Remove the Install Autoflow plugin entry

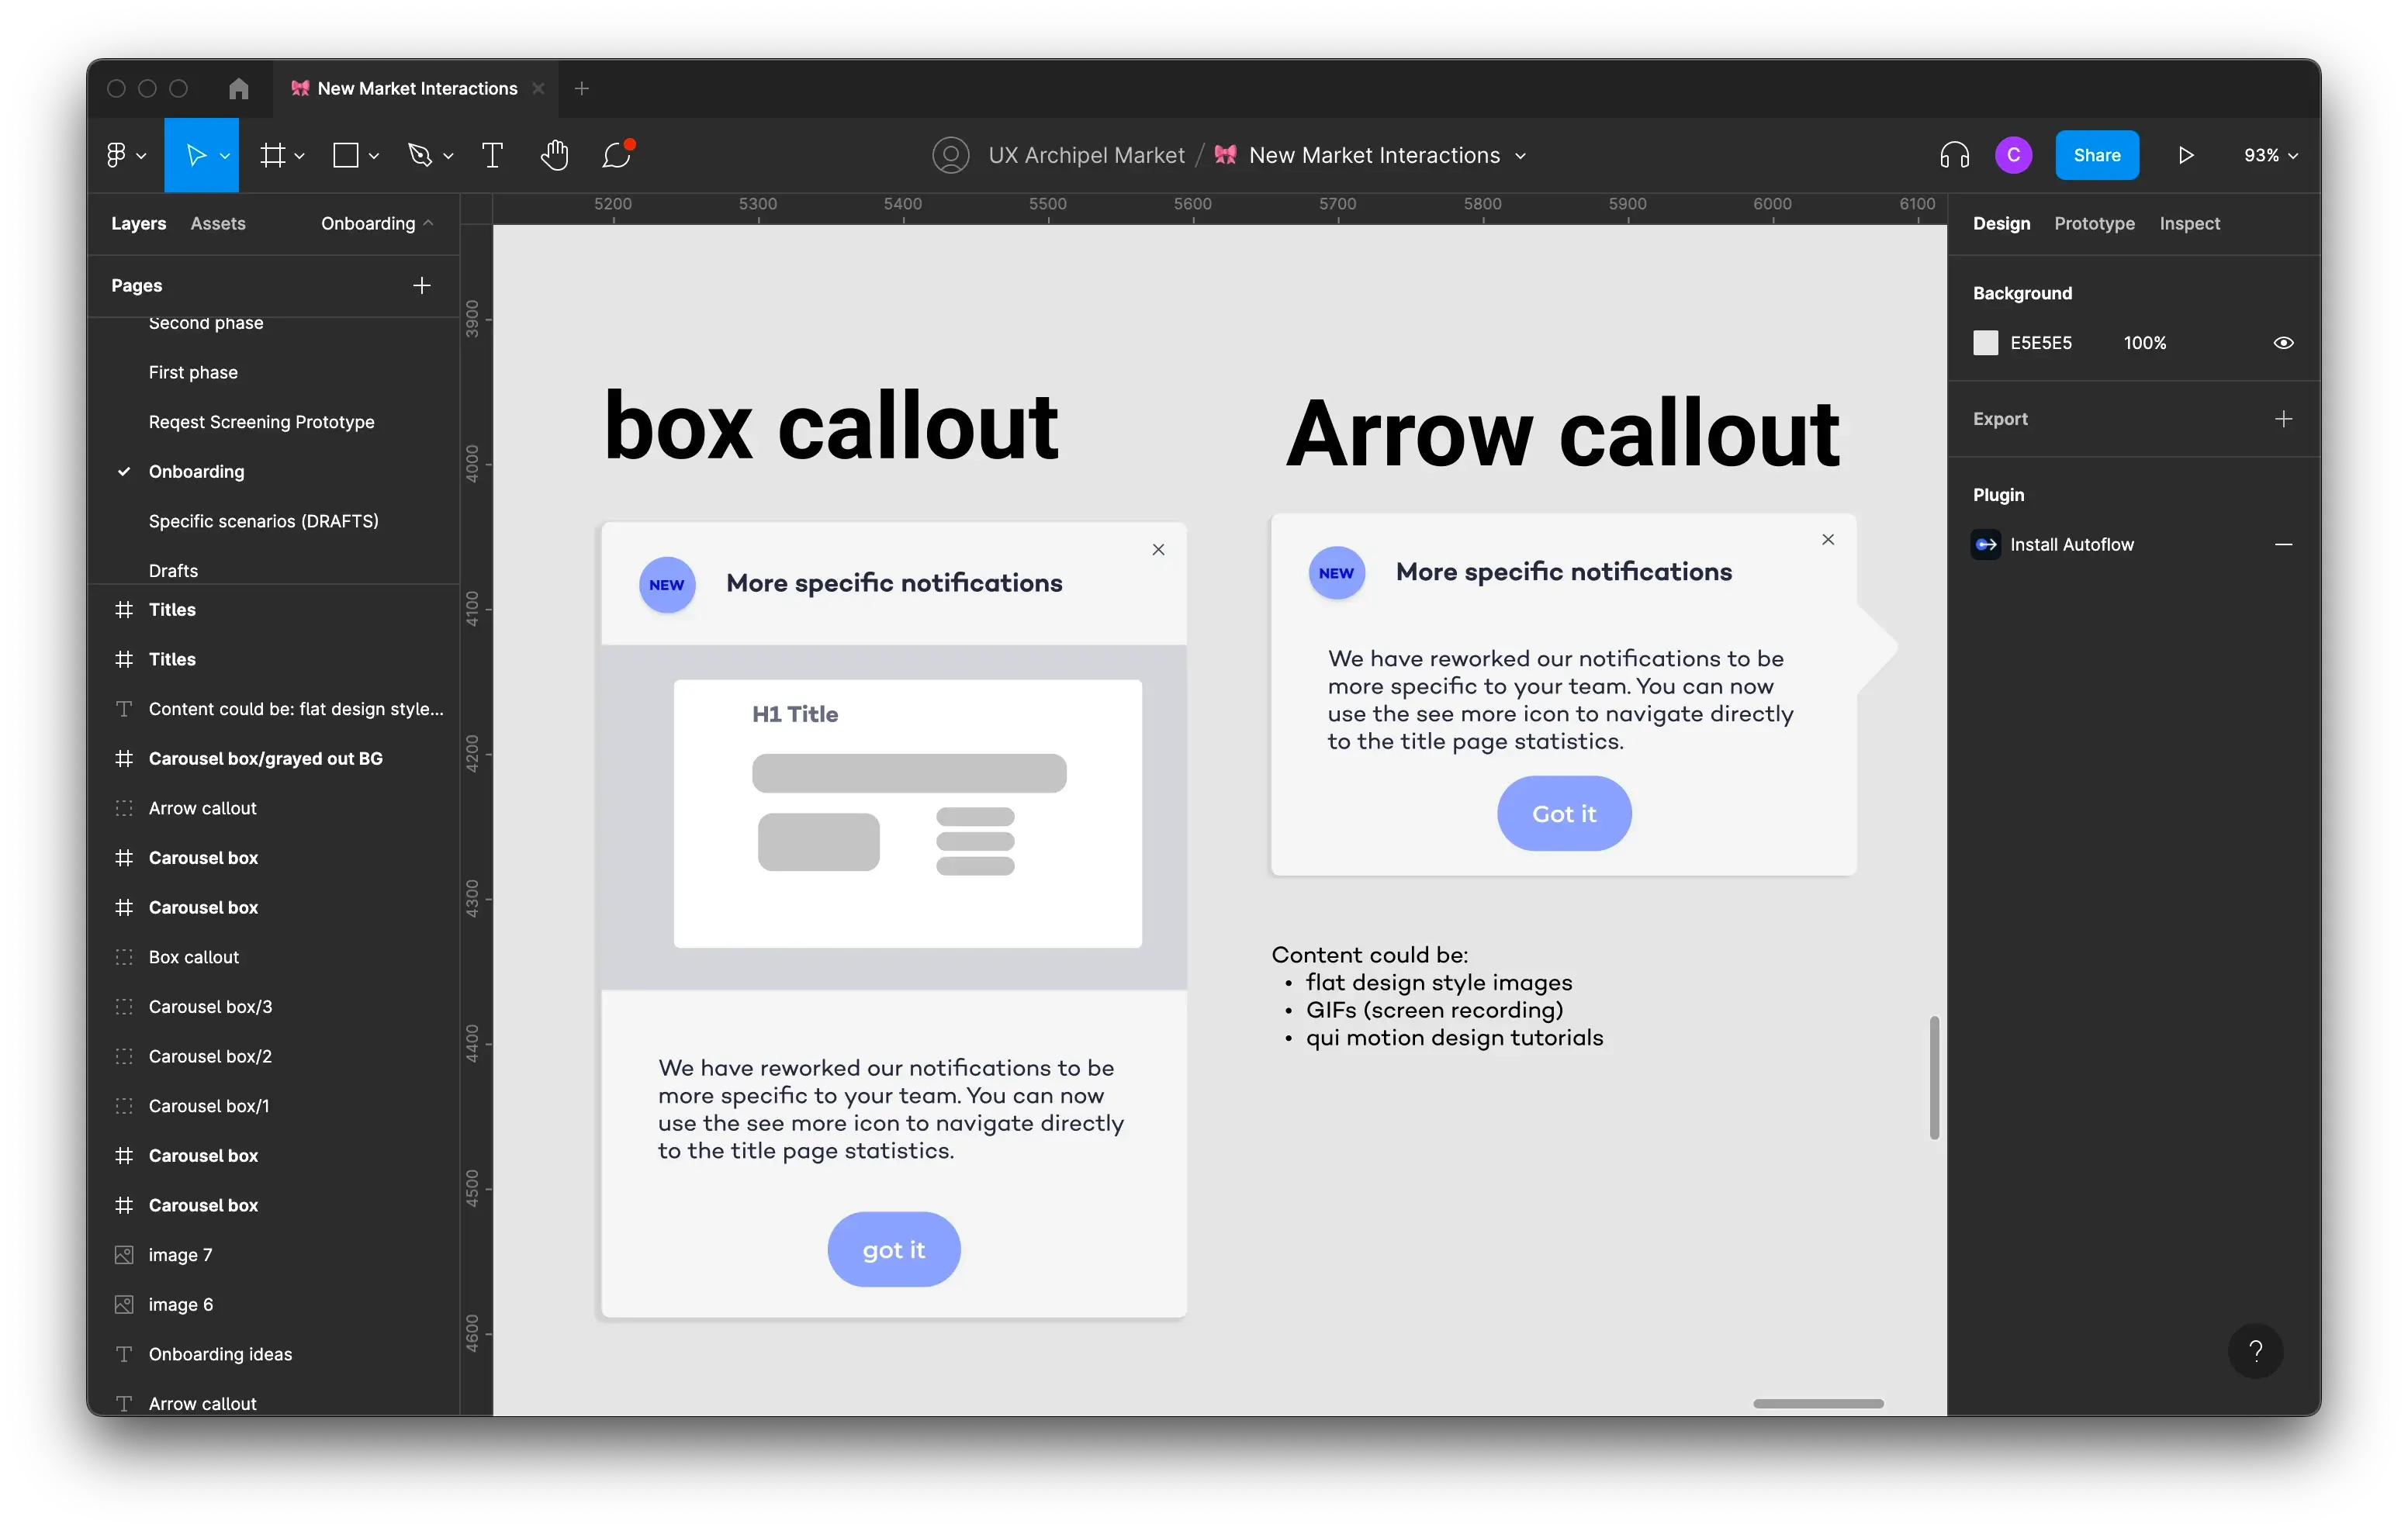click(x=2283, y=544)
